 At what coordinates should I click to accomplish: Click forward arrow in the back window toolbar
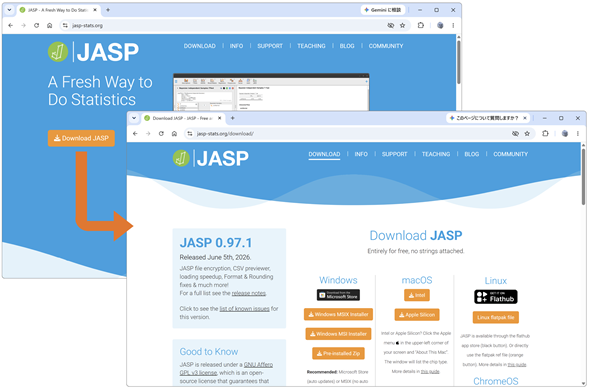pyautogui.click(x=23, y=26)
